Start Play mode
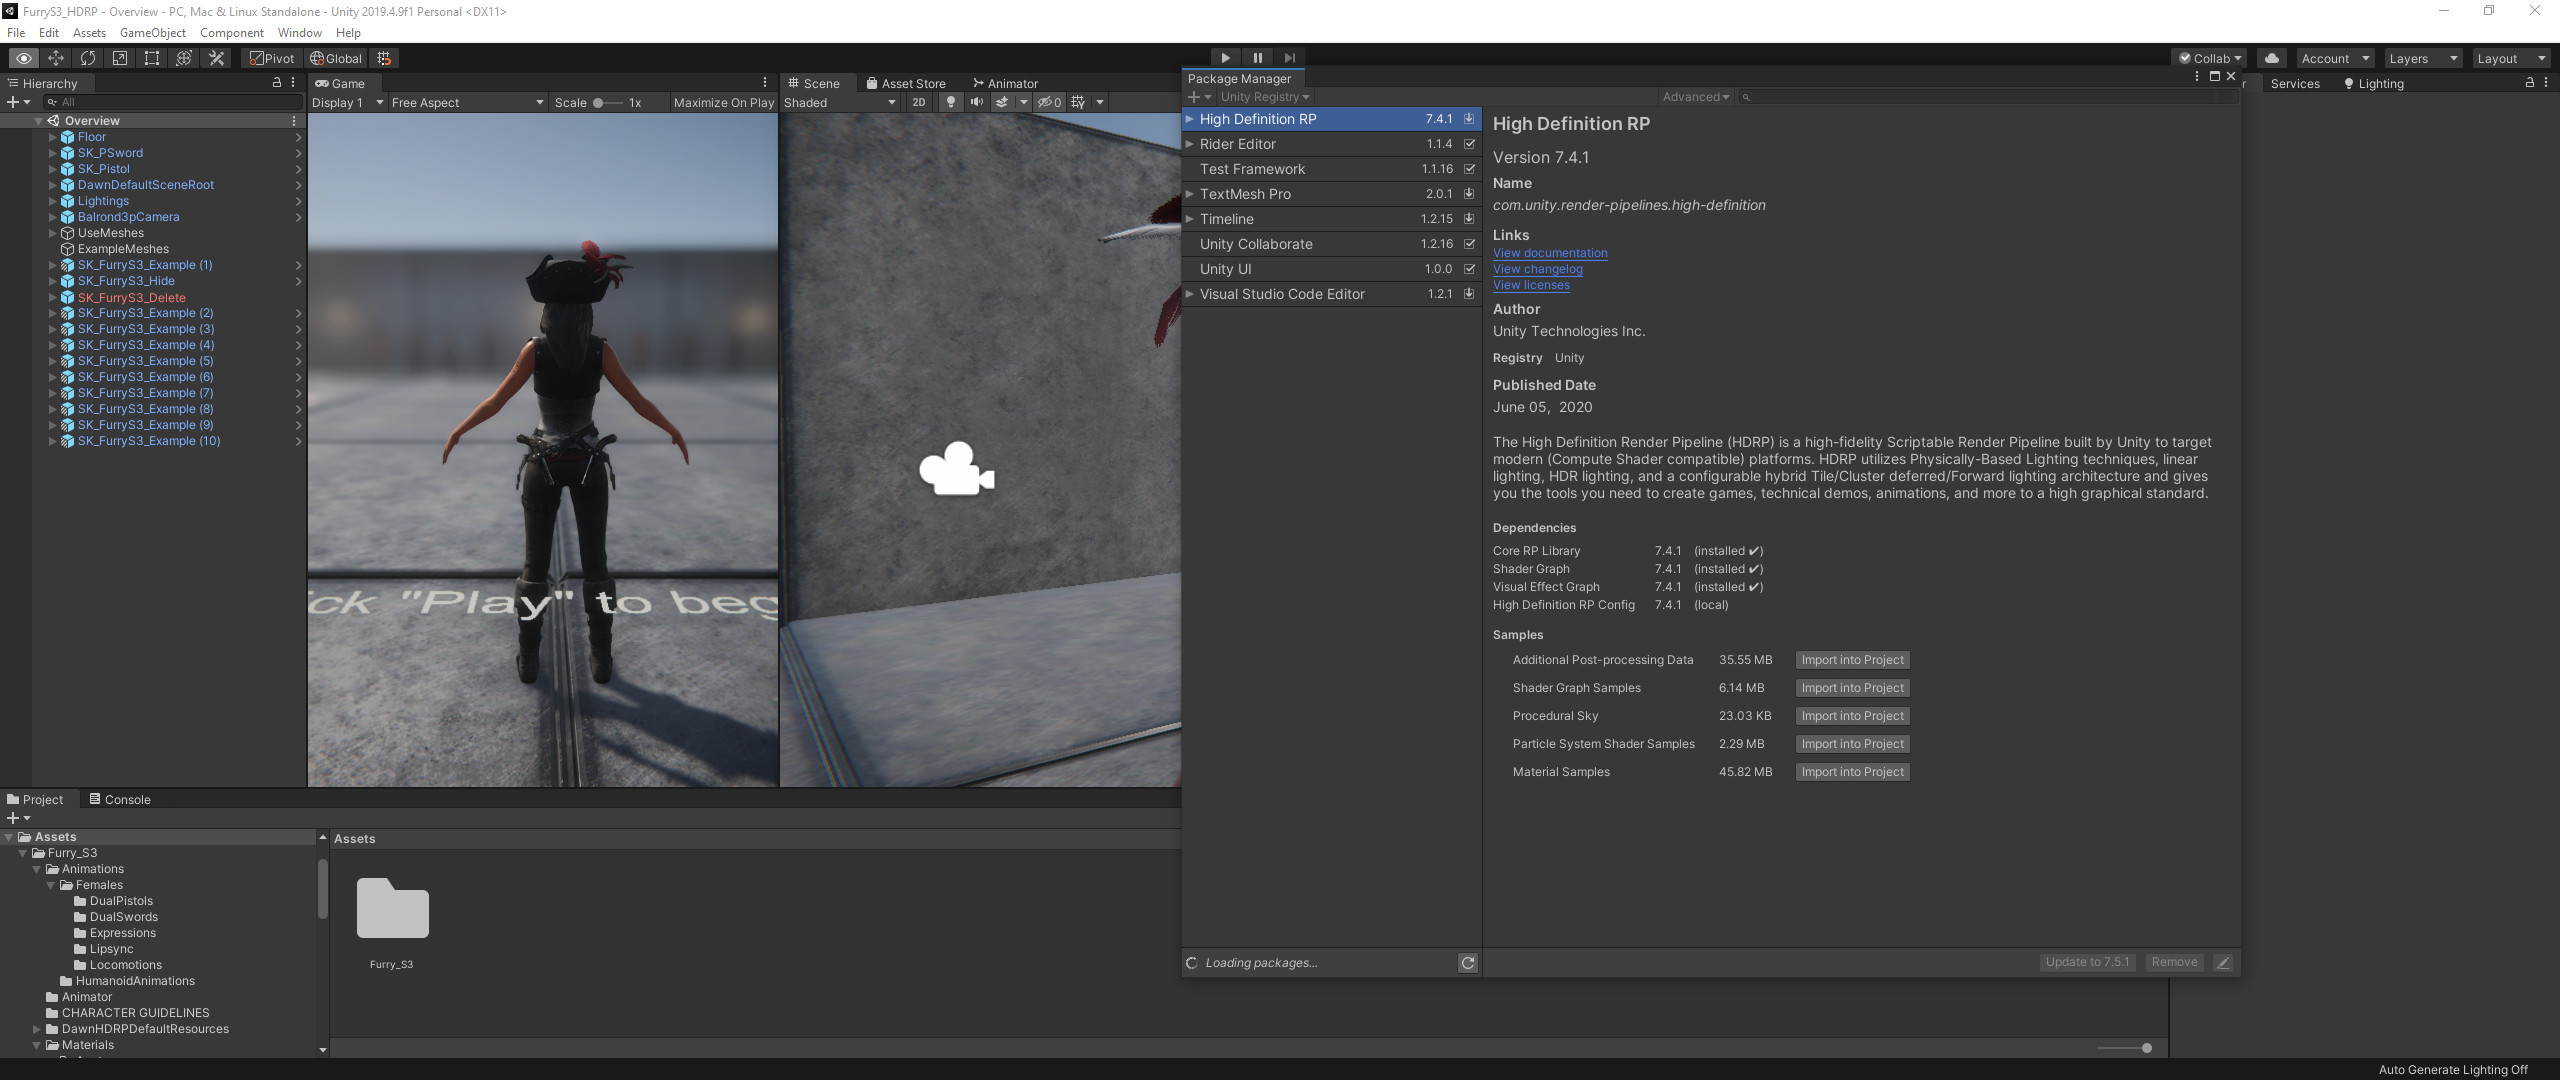This screenshot has height=1080, width=2560. click(1225, 58)
